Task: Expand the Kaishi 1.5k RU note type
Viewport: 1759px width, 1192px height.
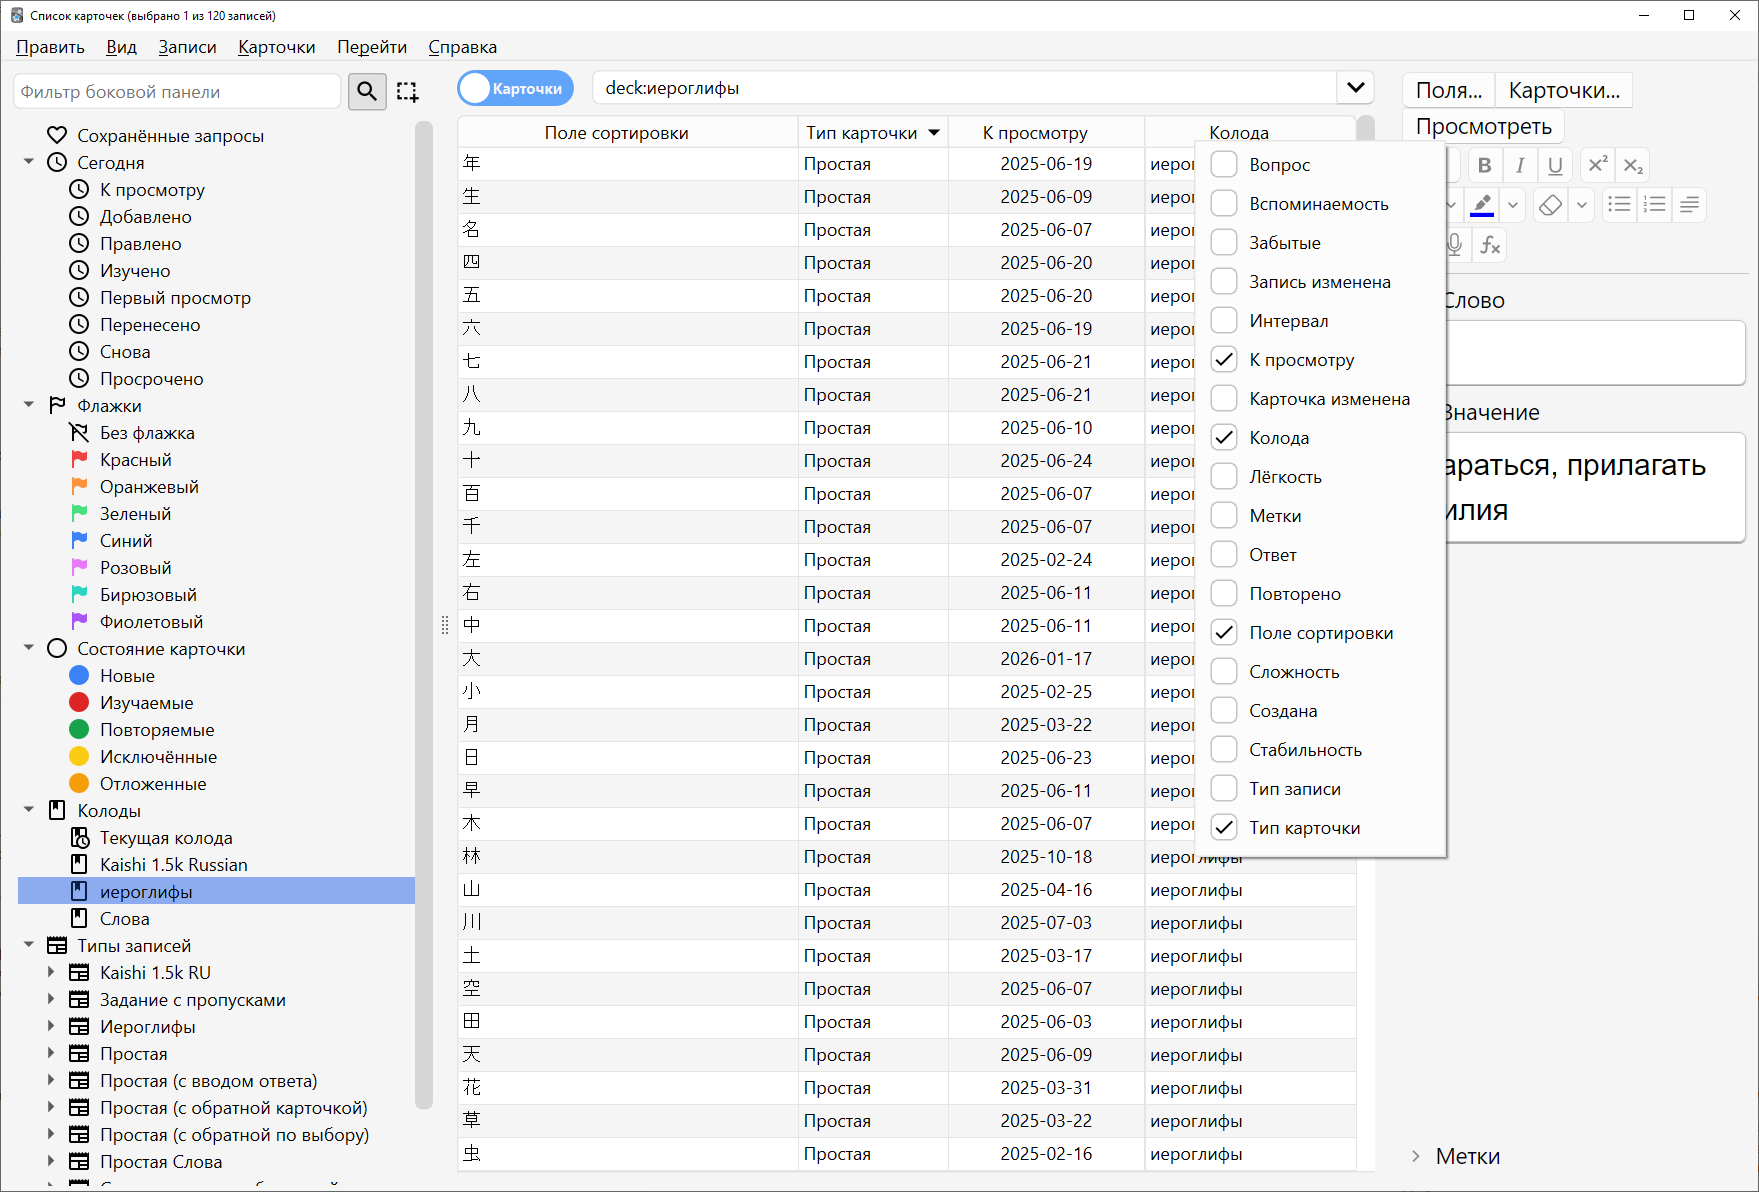Action: pyautogui.click(x=51, y=973)
